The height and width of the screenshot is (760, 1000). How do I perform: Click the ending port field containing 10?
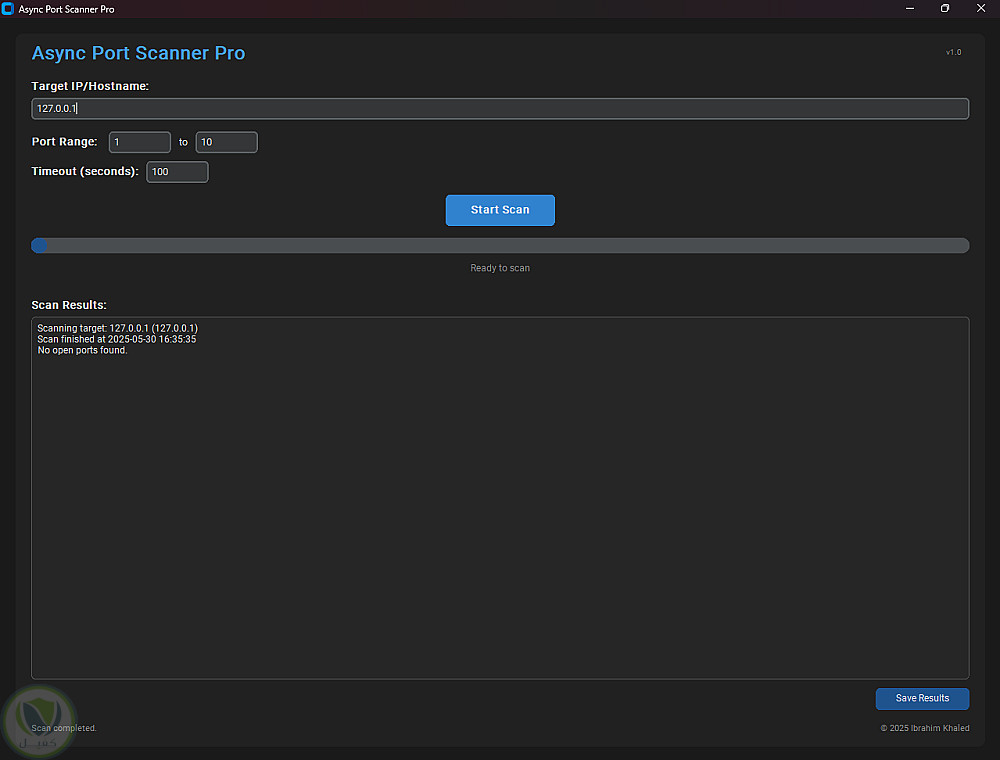pos(226,142)
